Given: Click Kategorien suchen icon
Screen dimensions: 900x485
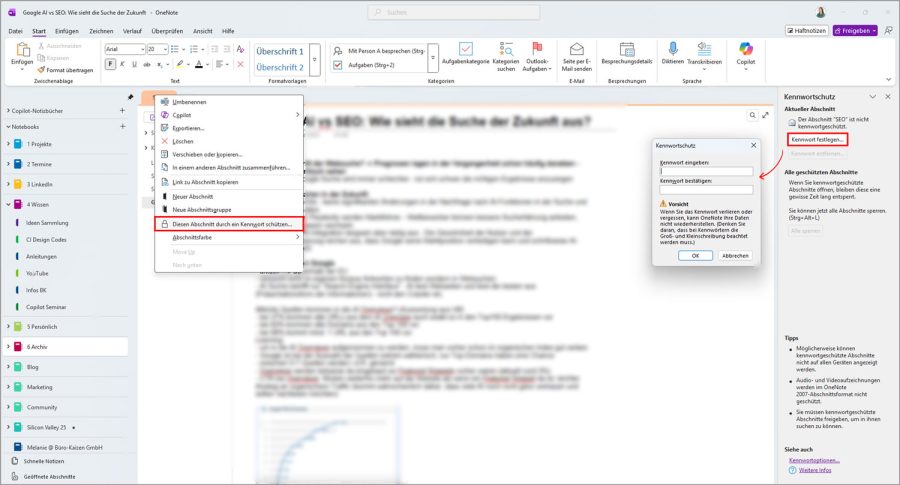Looking at the screenshot, I should tap(506, 49).
